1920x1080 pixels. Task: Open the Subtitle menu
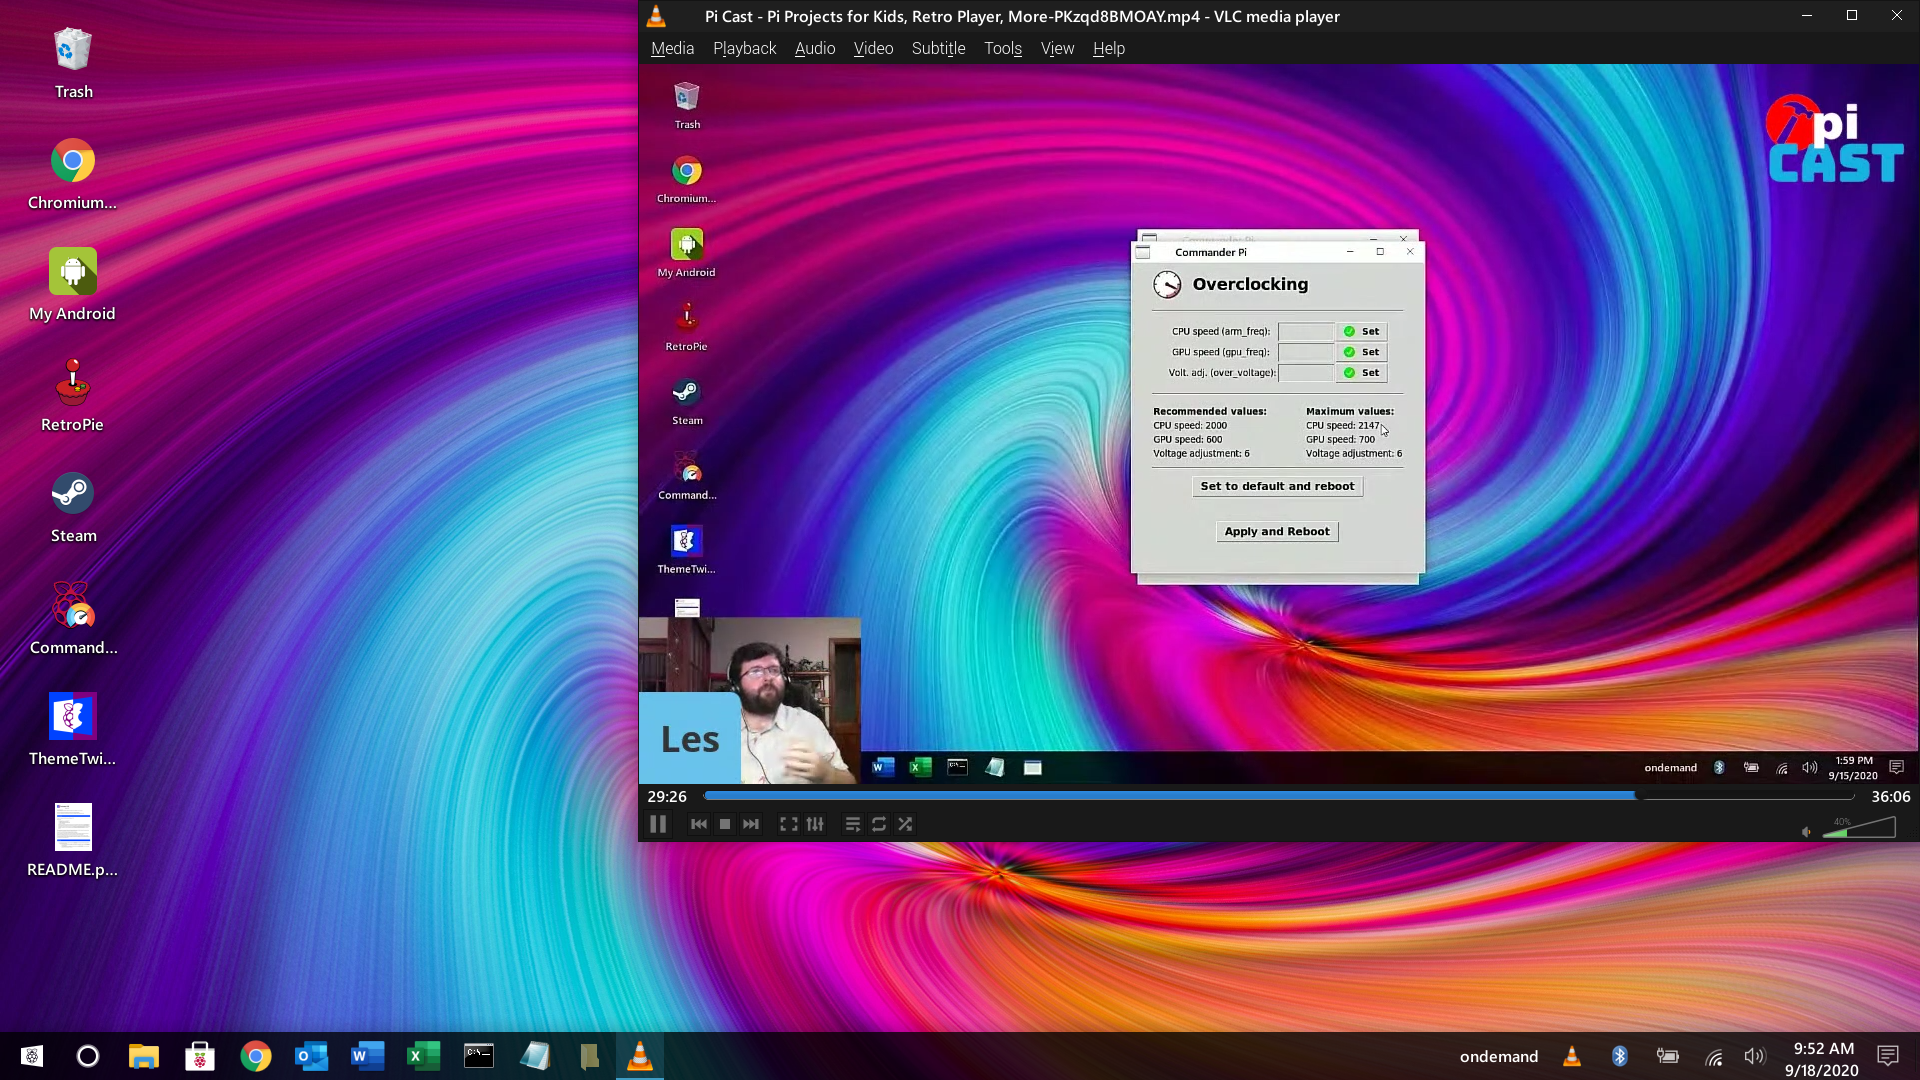pyautogui.click(x=938, y=48)
